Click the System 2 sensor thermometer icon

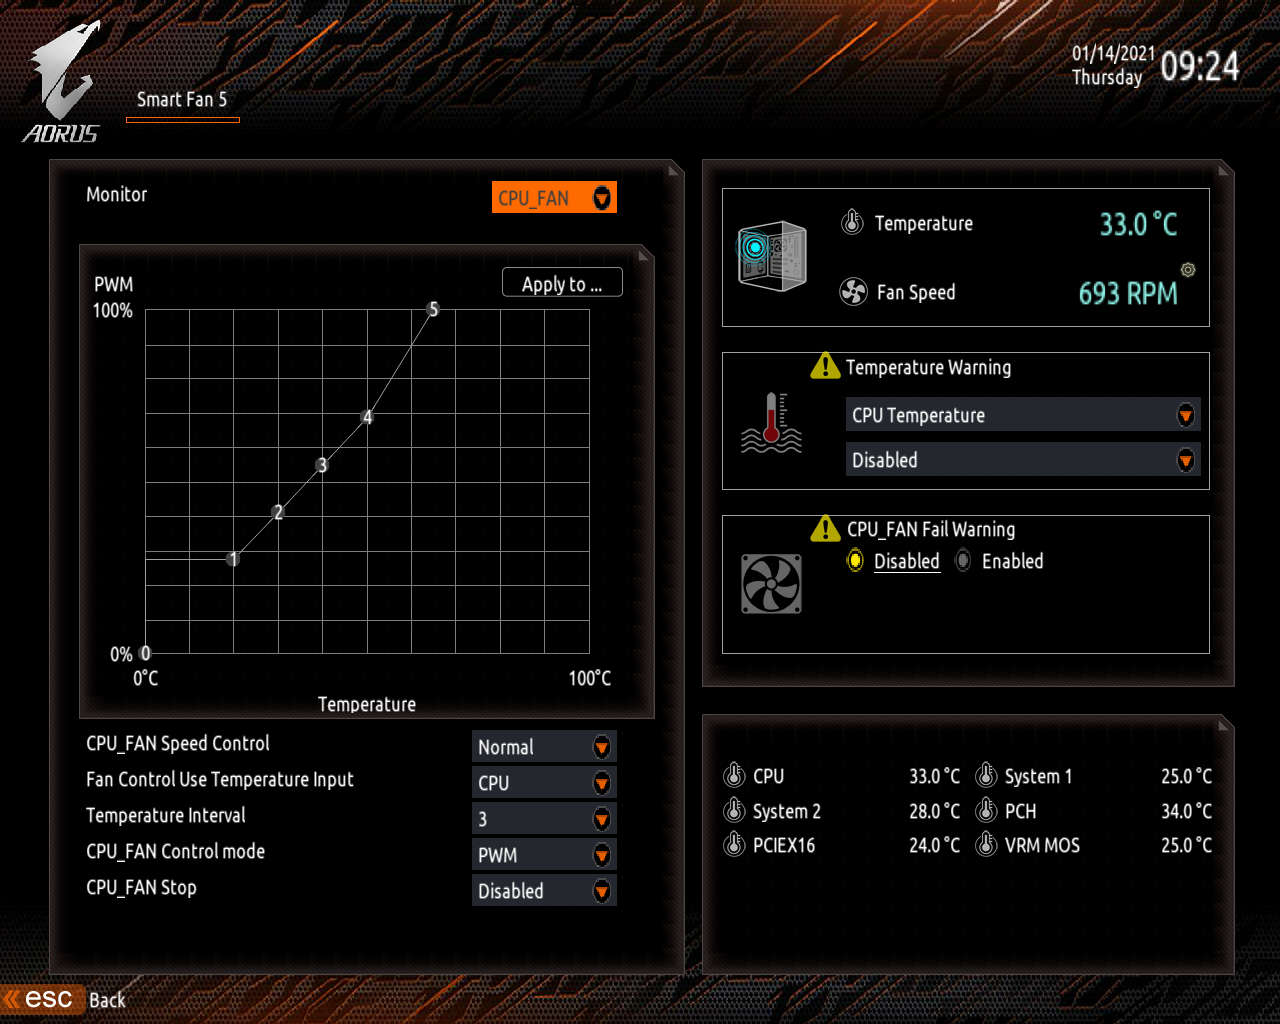[x=734, y=811]
